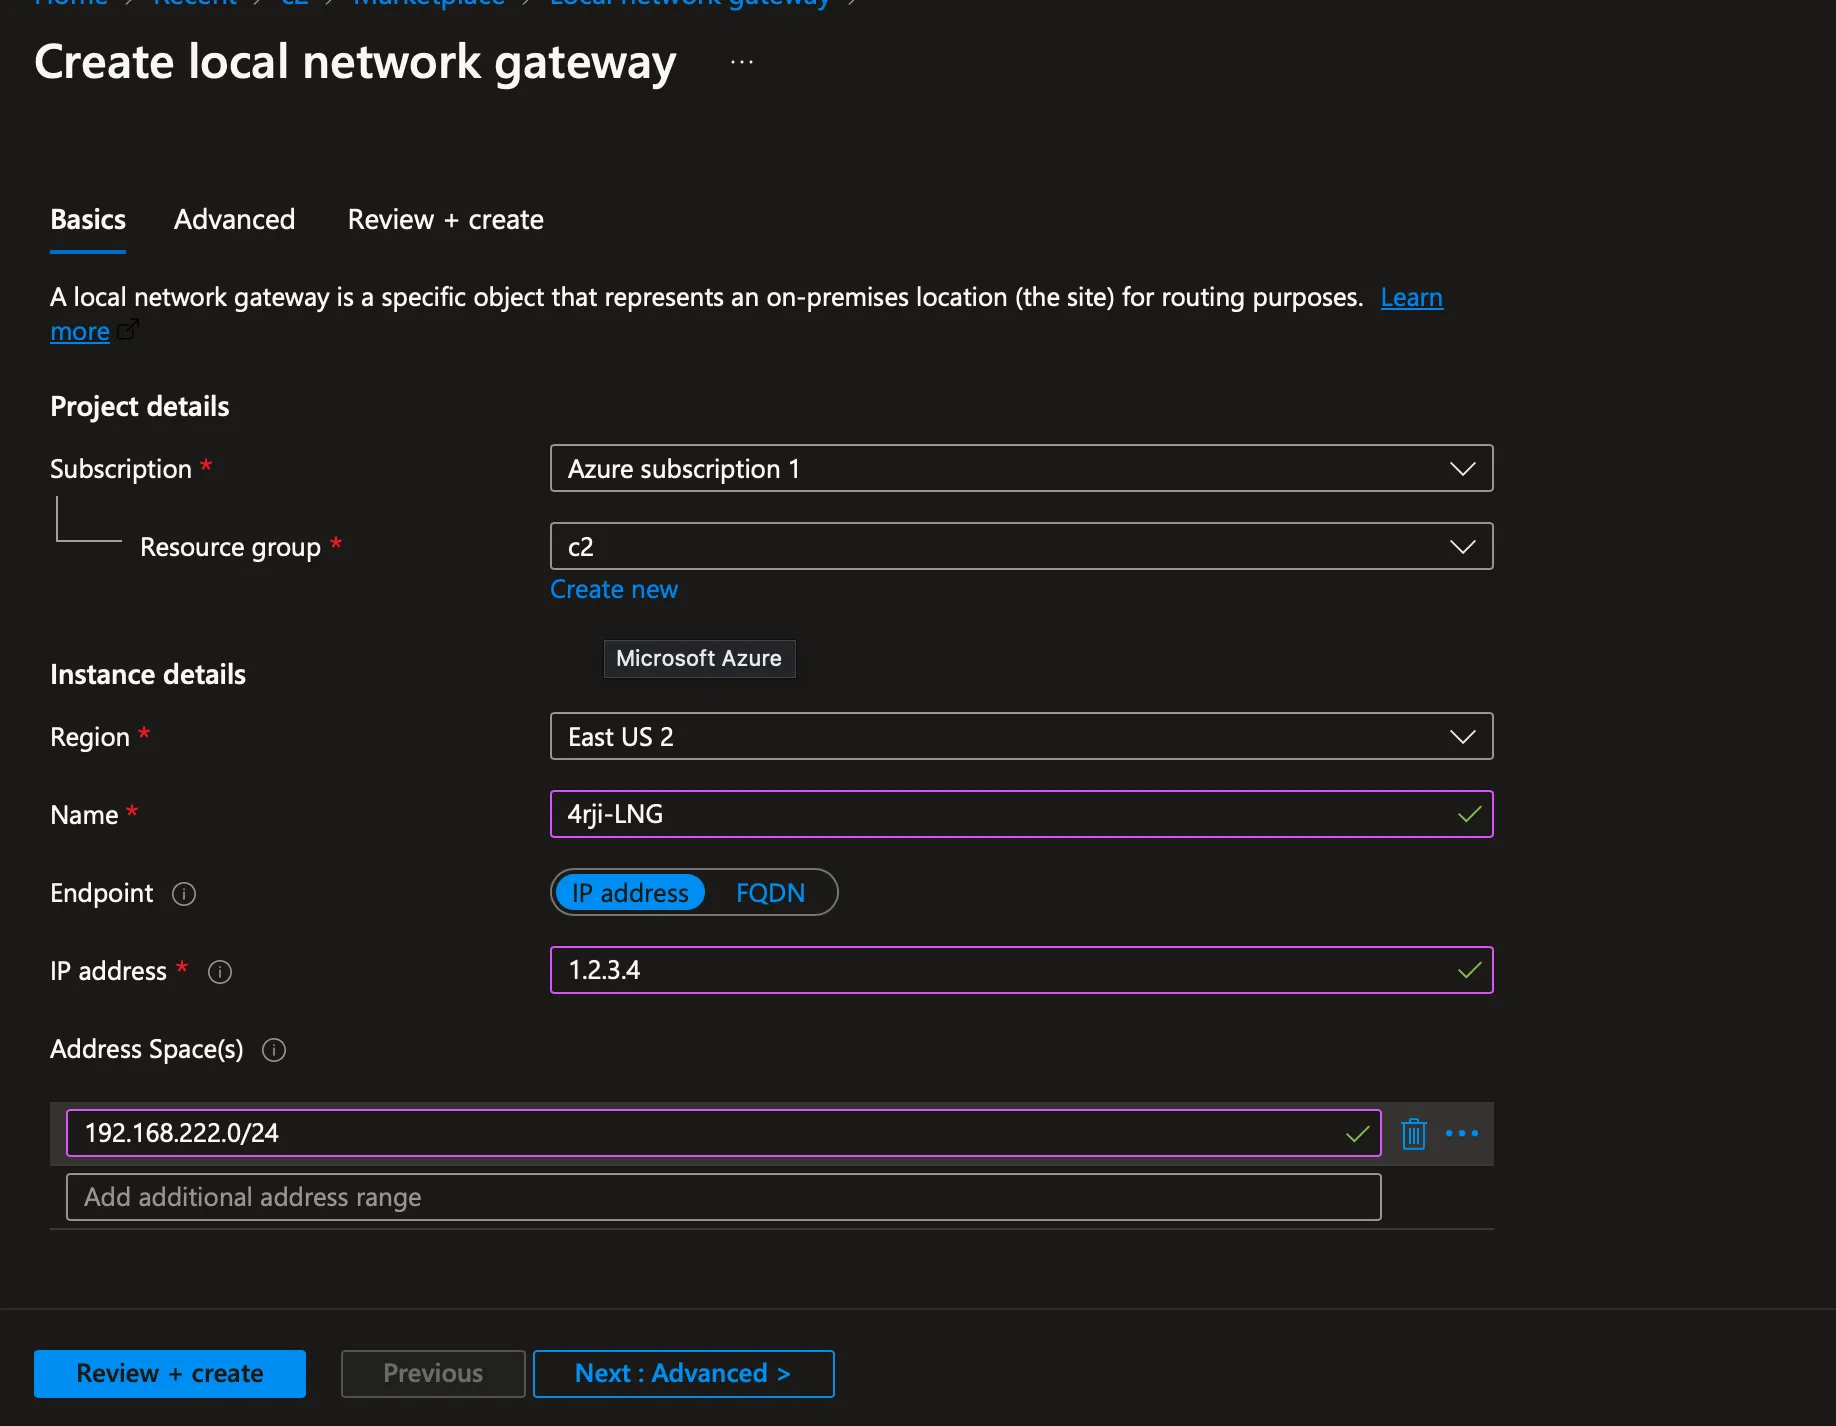Image resolution: width=1836 pixels, height=1426 pixels.
Task: Open the Subscription dropdown
Action: (x=1462, y=468)
